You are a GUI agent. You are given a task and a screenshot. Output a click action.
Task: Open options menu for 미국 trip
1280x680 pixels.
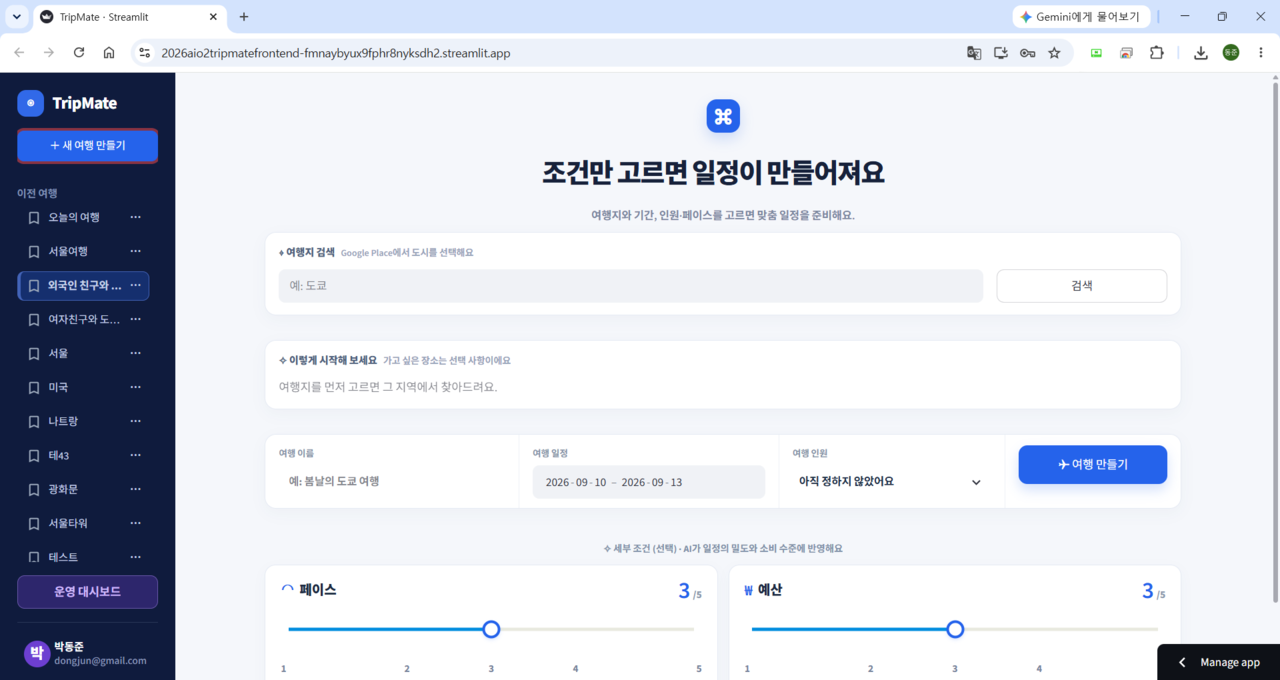[x=136, y=387]
